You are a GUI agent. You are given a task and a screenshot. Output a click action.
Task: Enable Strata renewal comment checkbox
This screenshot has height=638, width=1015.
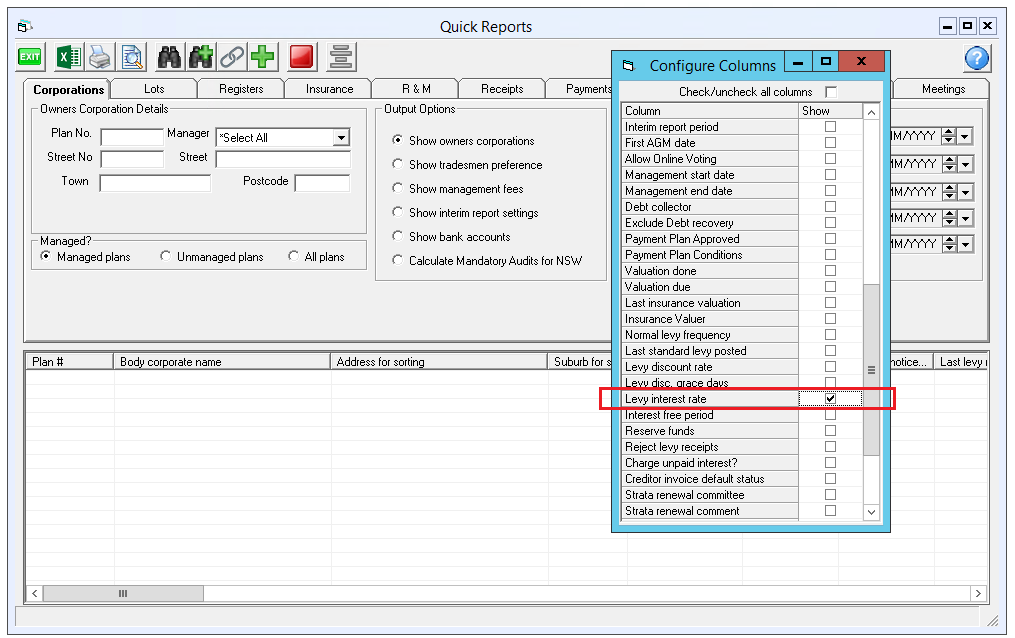point(831,511)
